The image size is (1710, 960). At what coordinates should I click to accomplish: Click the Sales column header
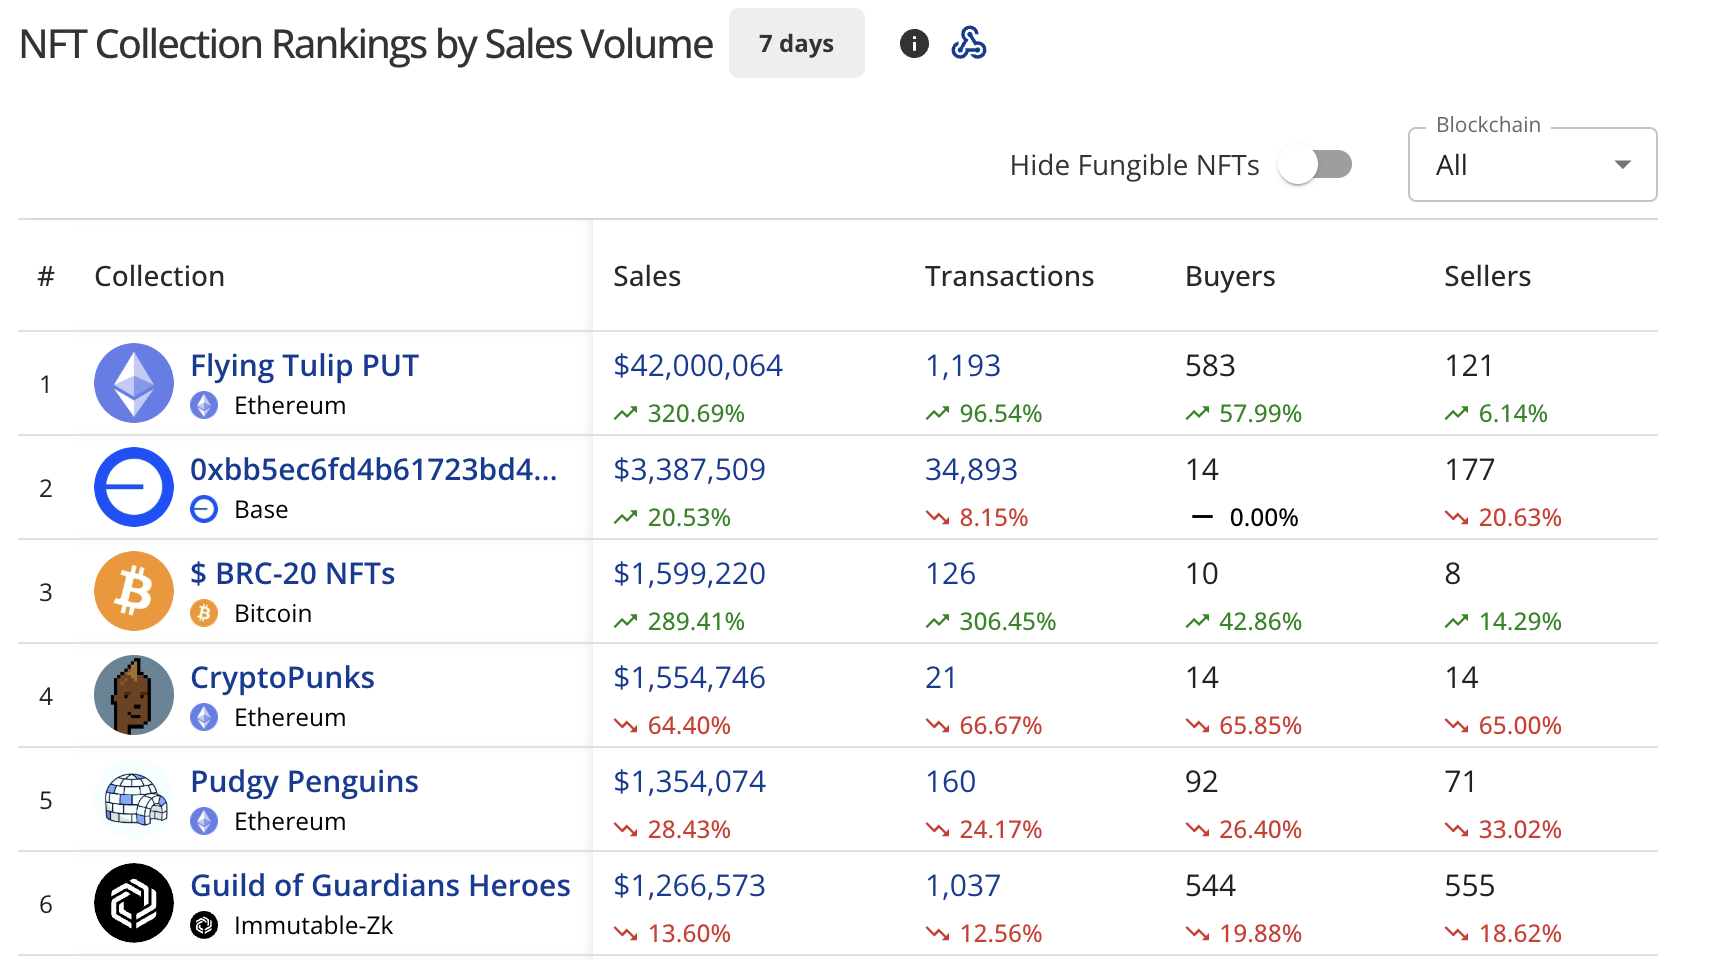click(647, 276)
